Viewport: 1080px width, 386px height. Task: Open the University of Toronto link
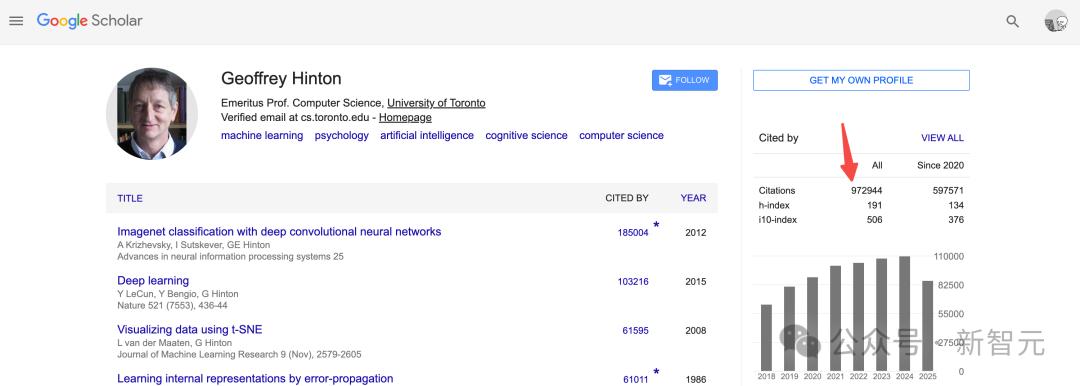click(x=436, y=103)
